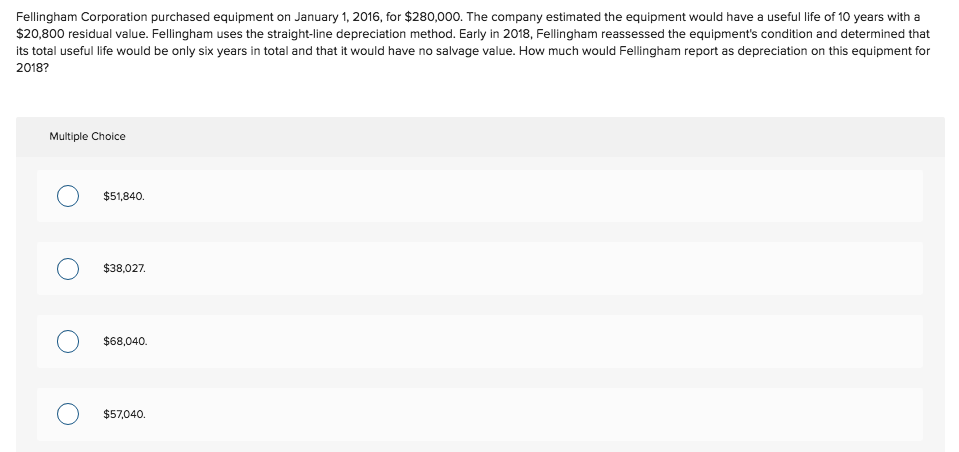Mark the $68,040 radio circle
959x452 pixels.
(67, 341)
